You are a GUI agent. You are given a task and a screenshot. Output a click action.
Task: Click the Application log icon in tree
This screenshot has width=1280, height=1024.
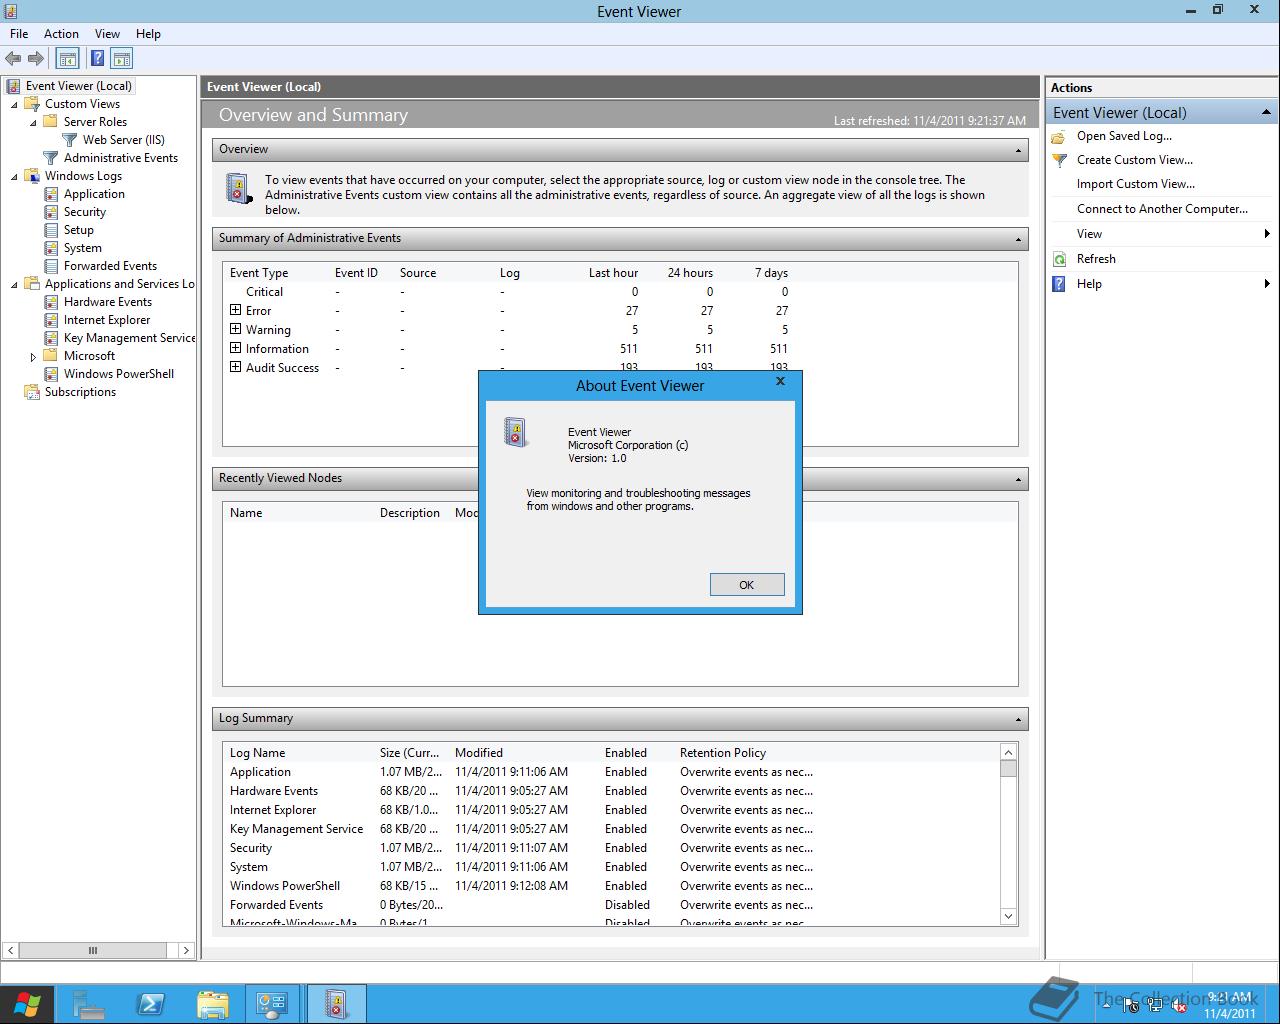(51, 194)
